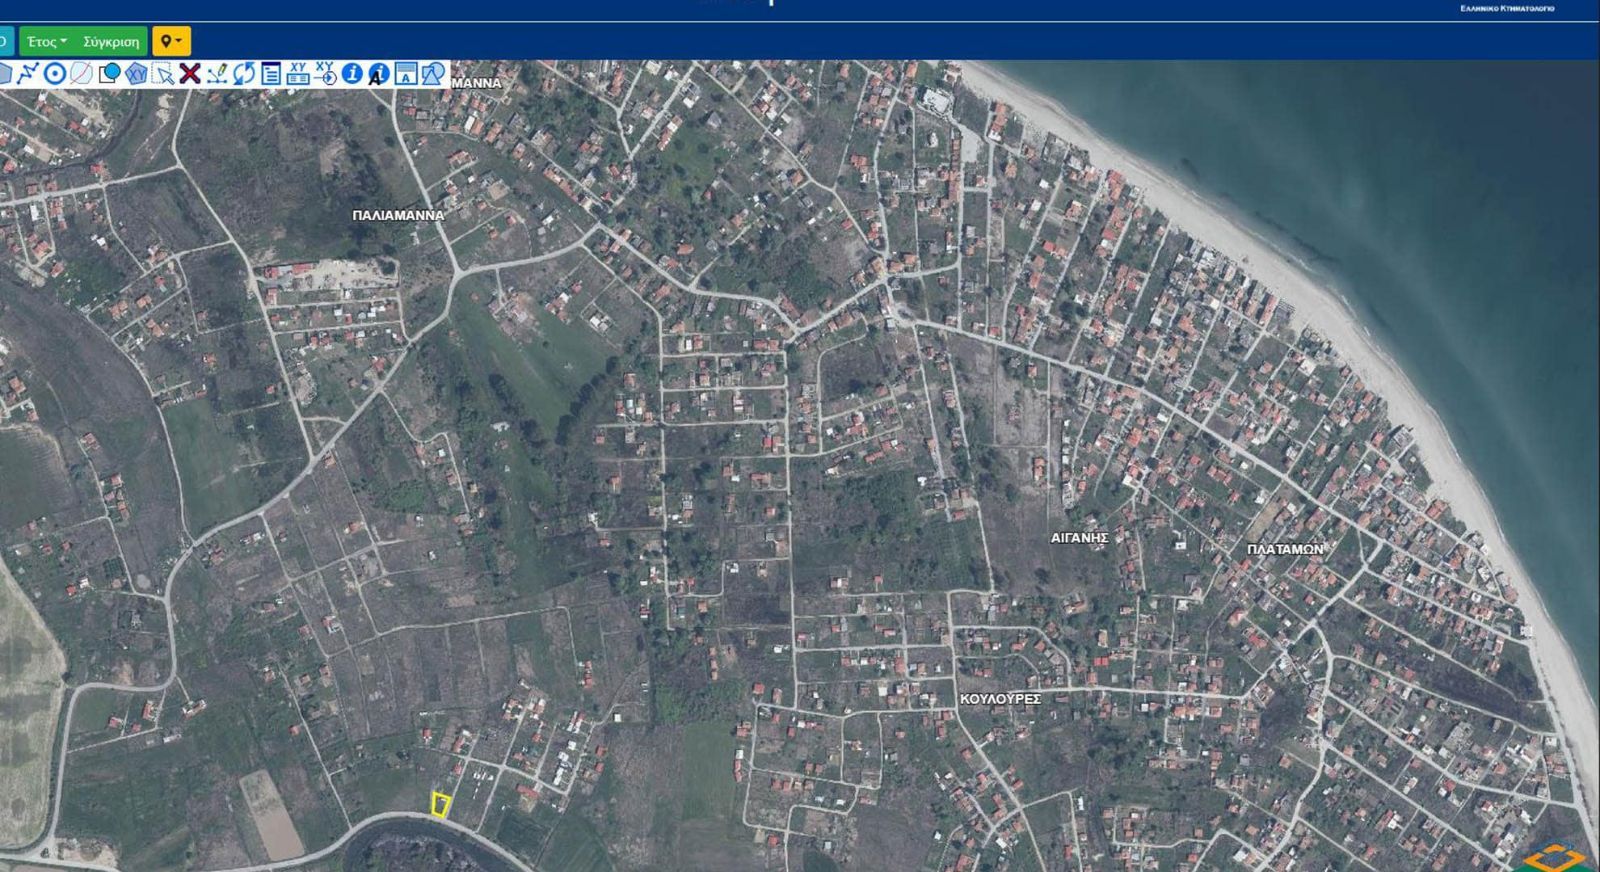Click the blue information icon
The width and height of the screenshot is (1600, 872).
coord(352,73)
